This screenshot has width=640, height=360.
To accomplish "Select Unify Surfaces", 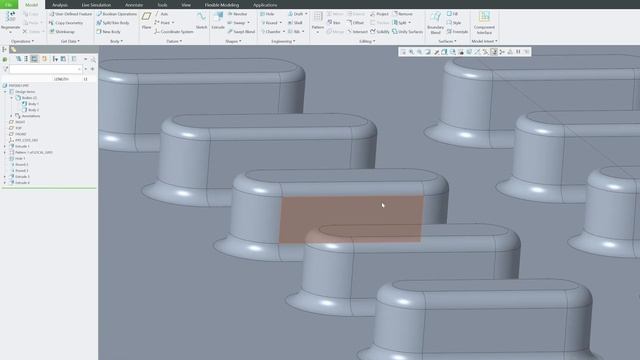I will 407,31.
